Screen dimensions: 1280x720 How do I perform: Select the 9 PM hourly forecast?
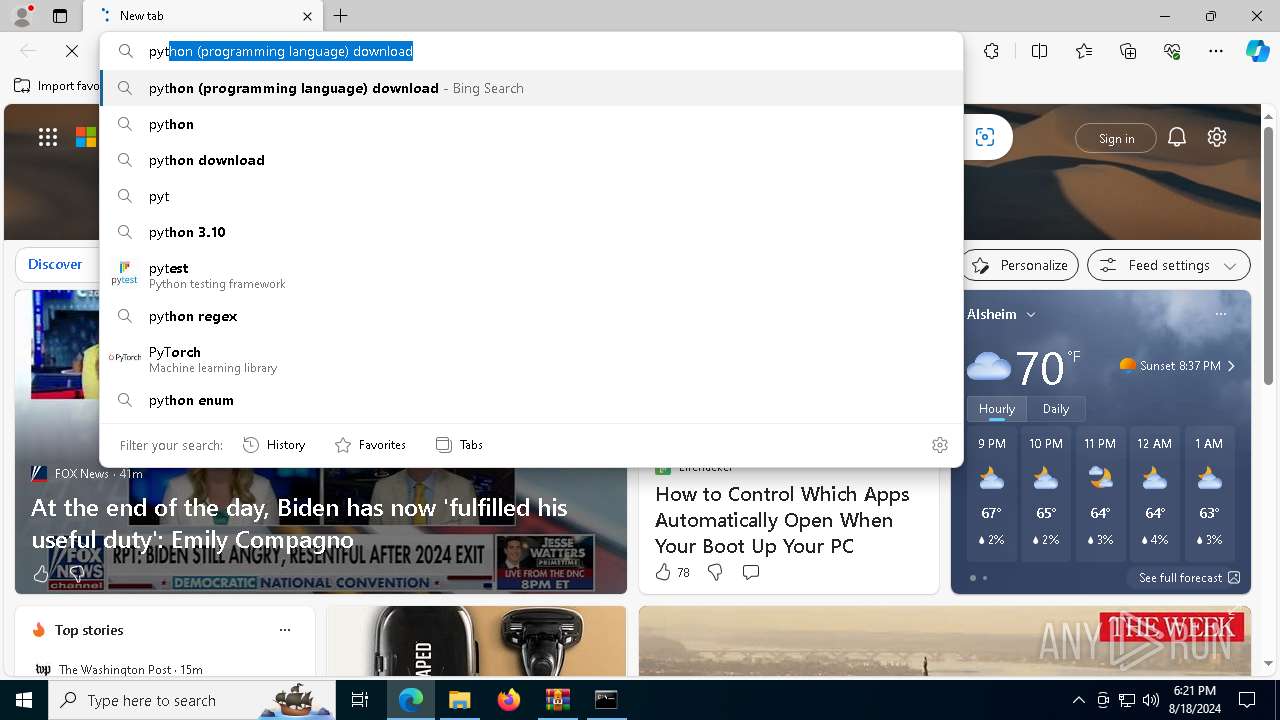pos(992,494)
